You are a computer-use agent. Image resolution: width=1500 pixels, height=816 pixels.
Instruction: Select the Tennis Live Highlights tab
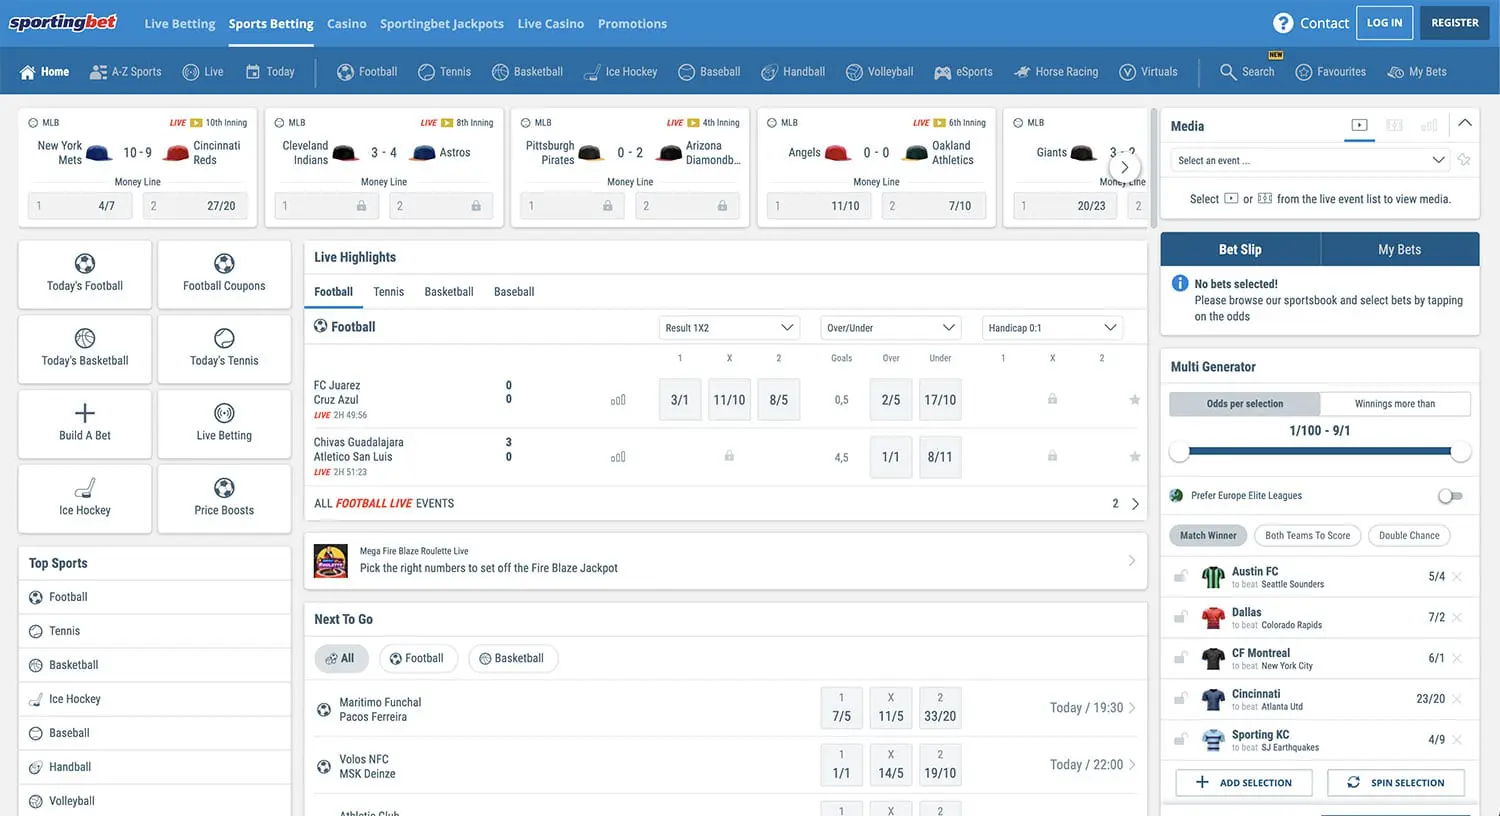tap(389, 292)
